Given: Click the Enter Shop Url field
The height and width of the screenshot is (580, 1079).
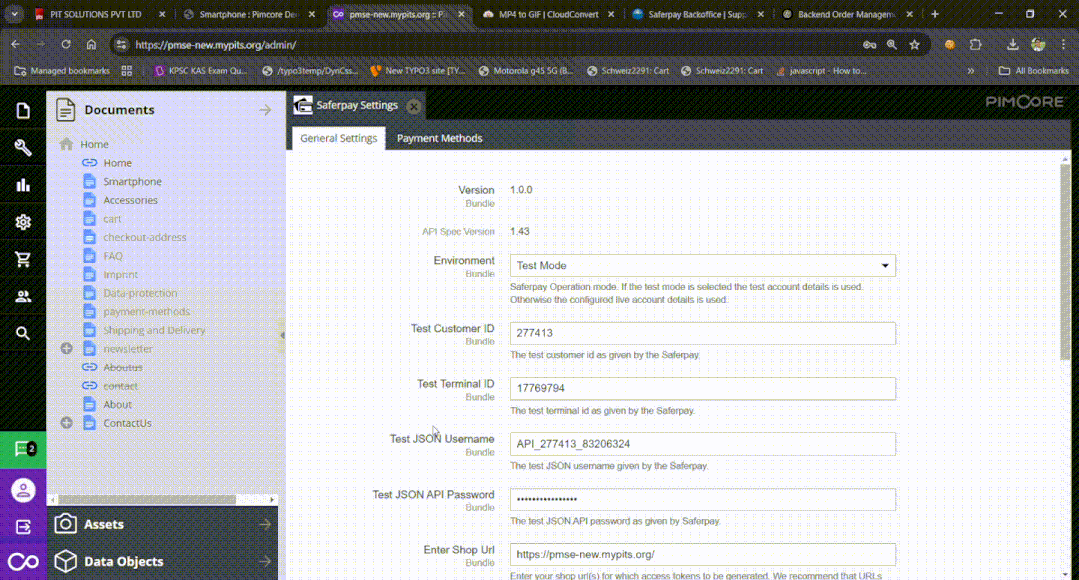Looking at the screenshot, I should (x=703, y=555).
